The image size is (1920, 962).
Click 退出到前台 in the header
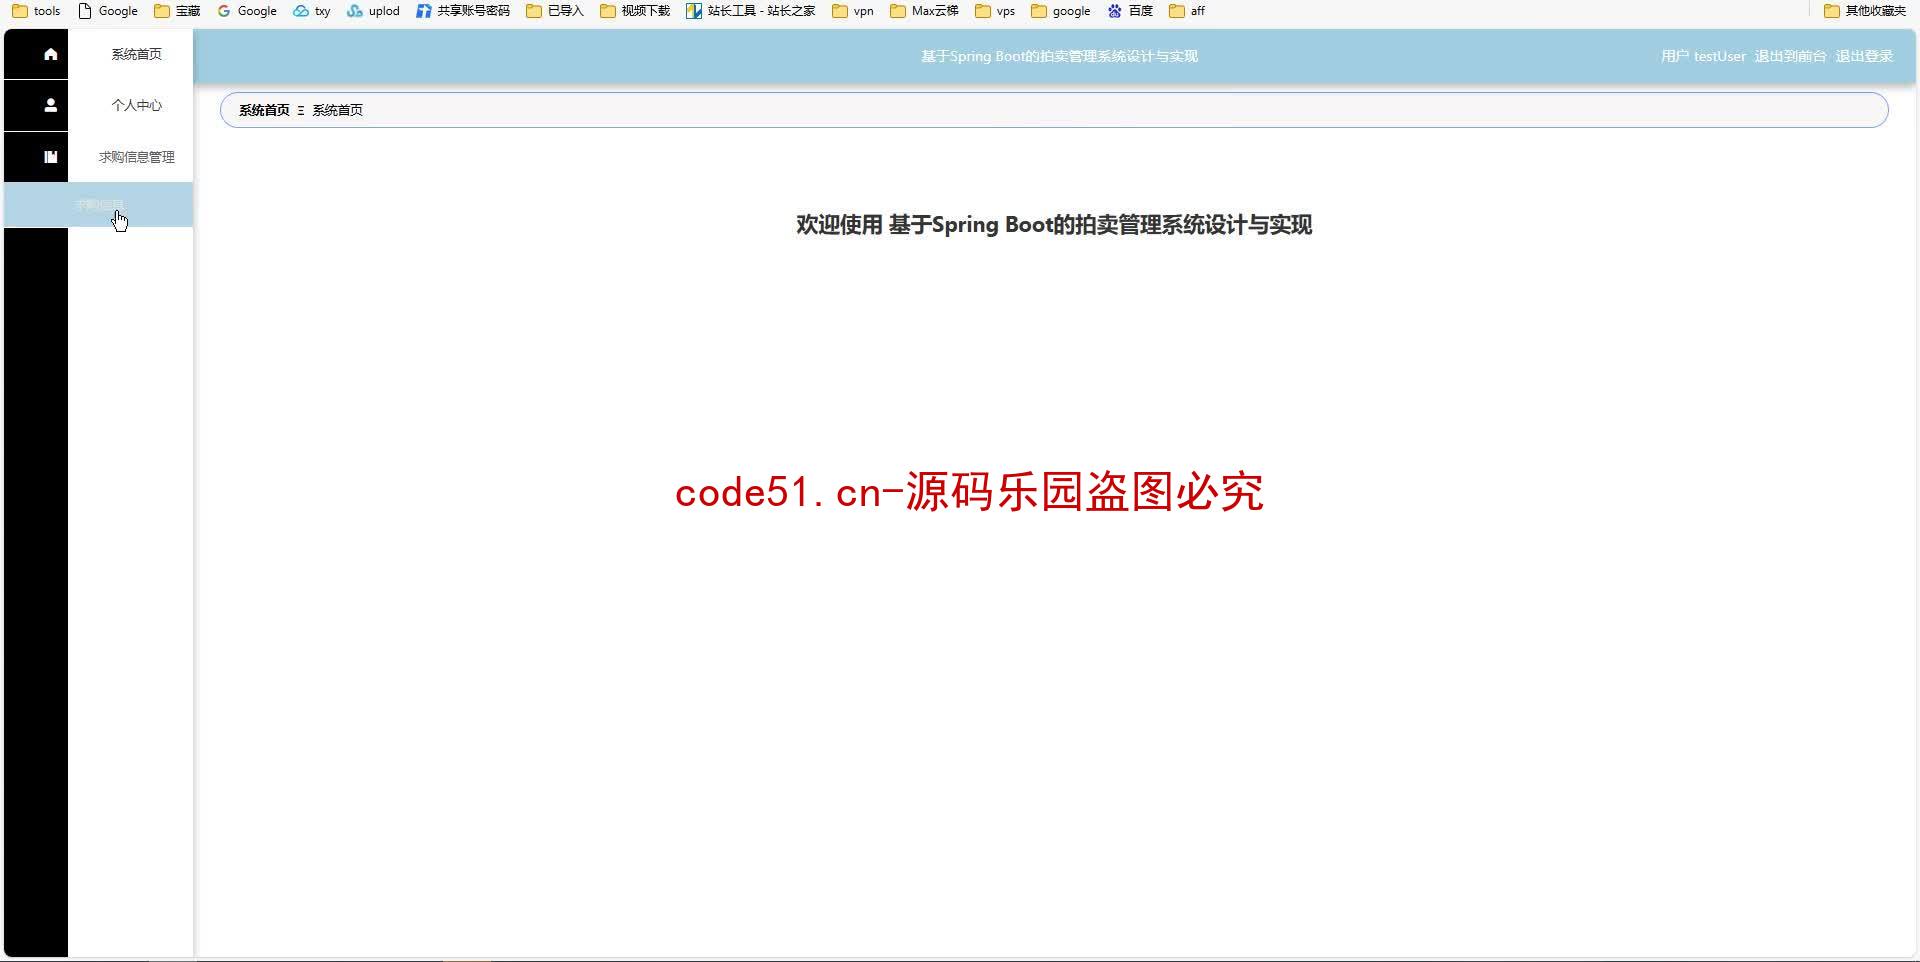pyautogui.click(x=1790, y=56)
